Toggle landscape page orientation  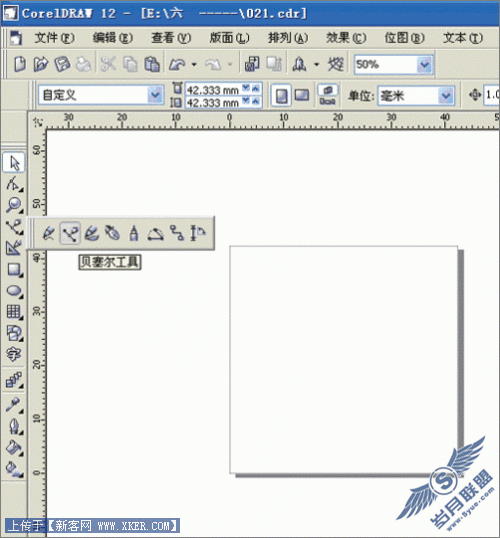(x=302, y=95)
